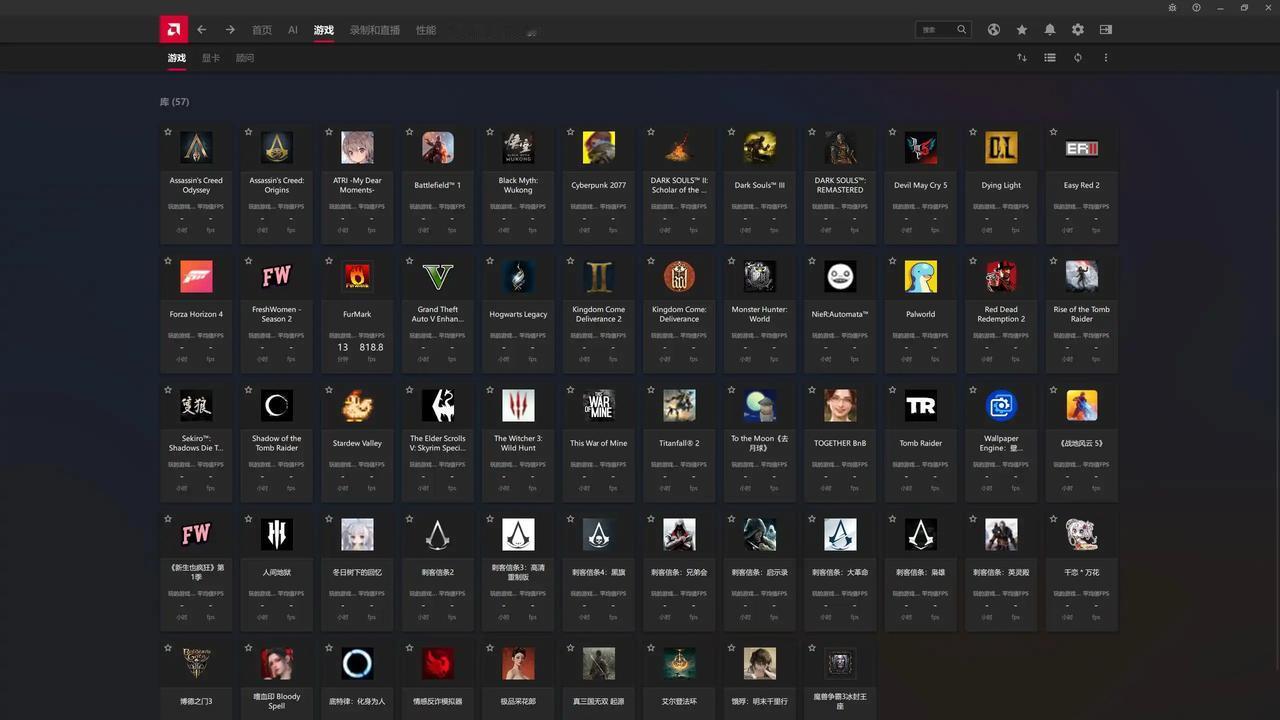
Task: Open the three-dot more options menu
Action: tap(1105, 58)
